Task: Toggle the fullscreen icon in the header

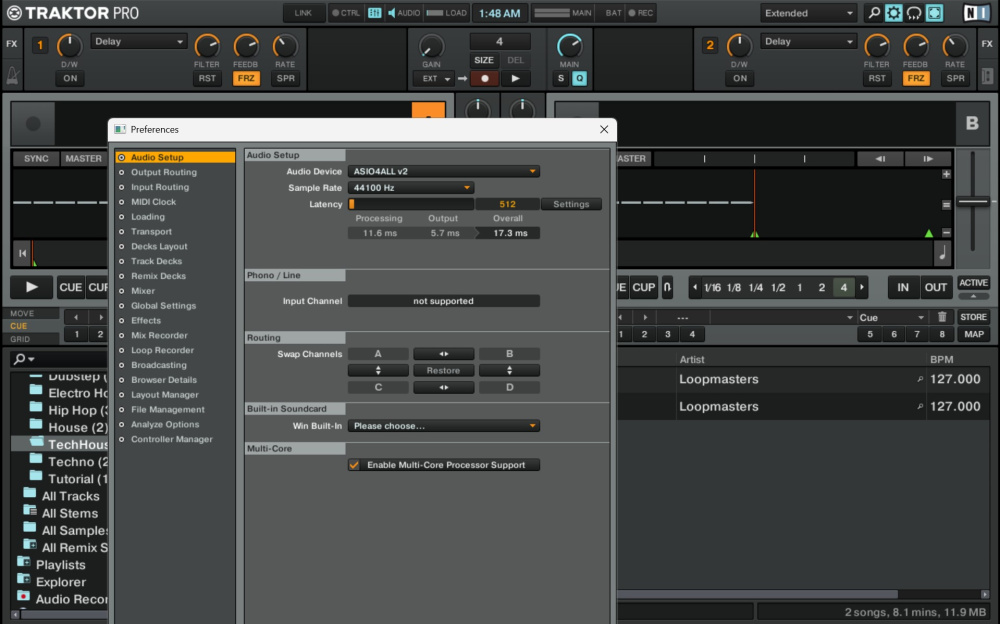Action: coord(934,13)
